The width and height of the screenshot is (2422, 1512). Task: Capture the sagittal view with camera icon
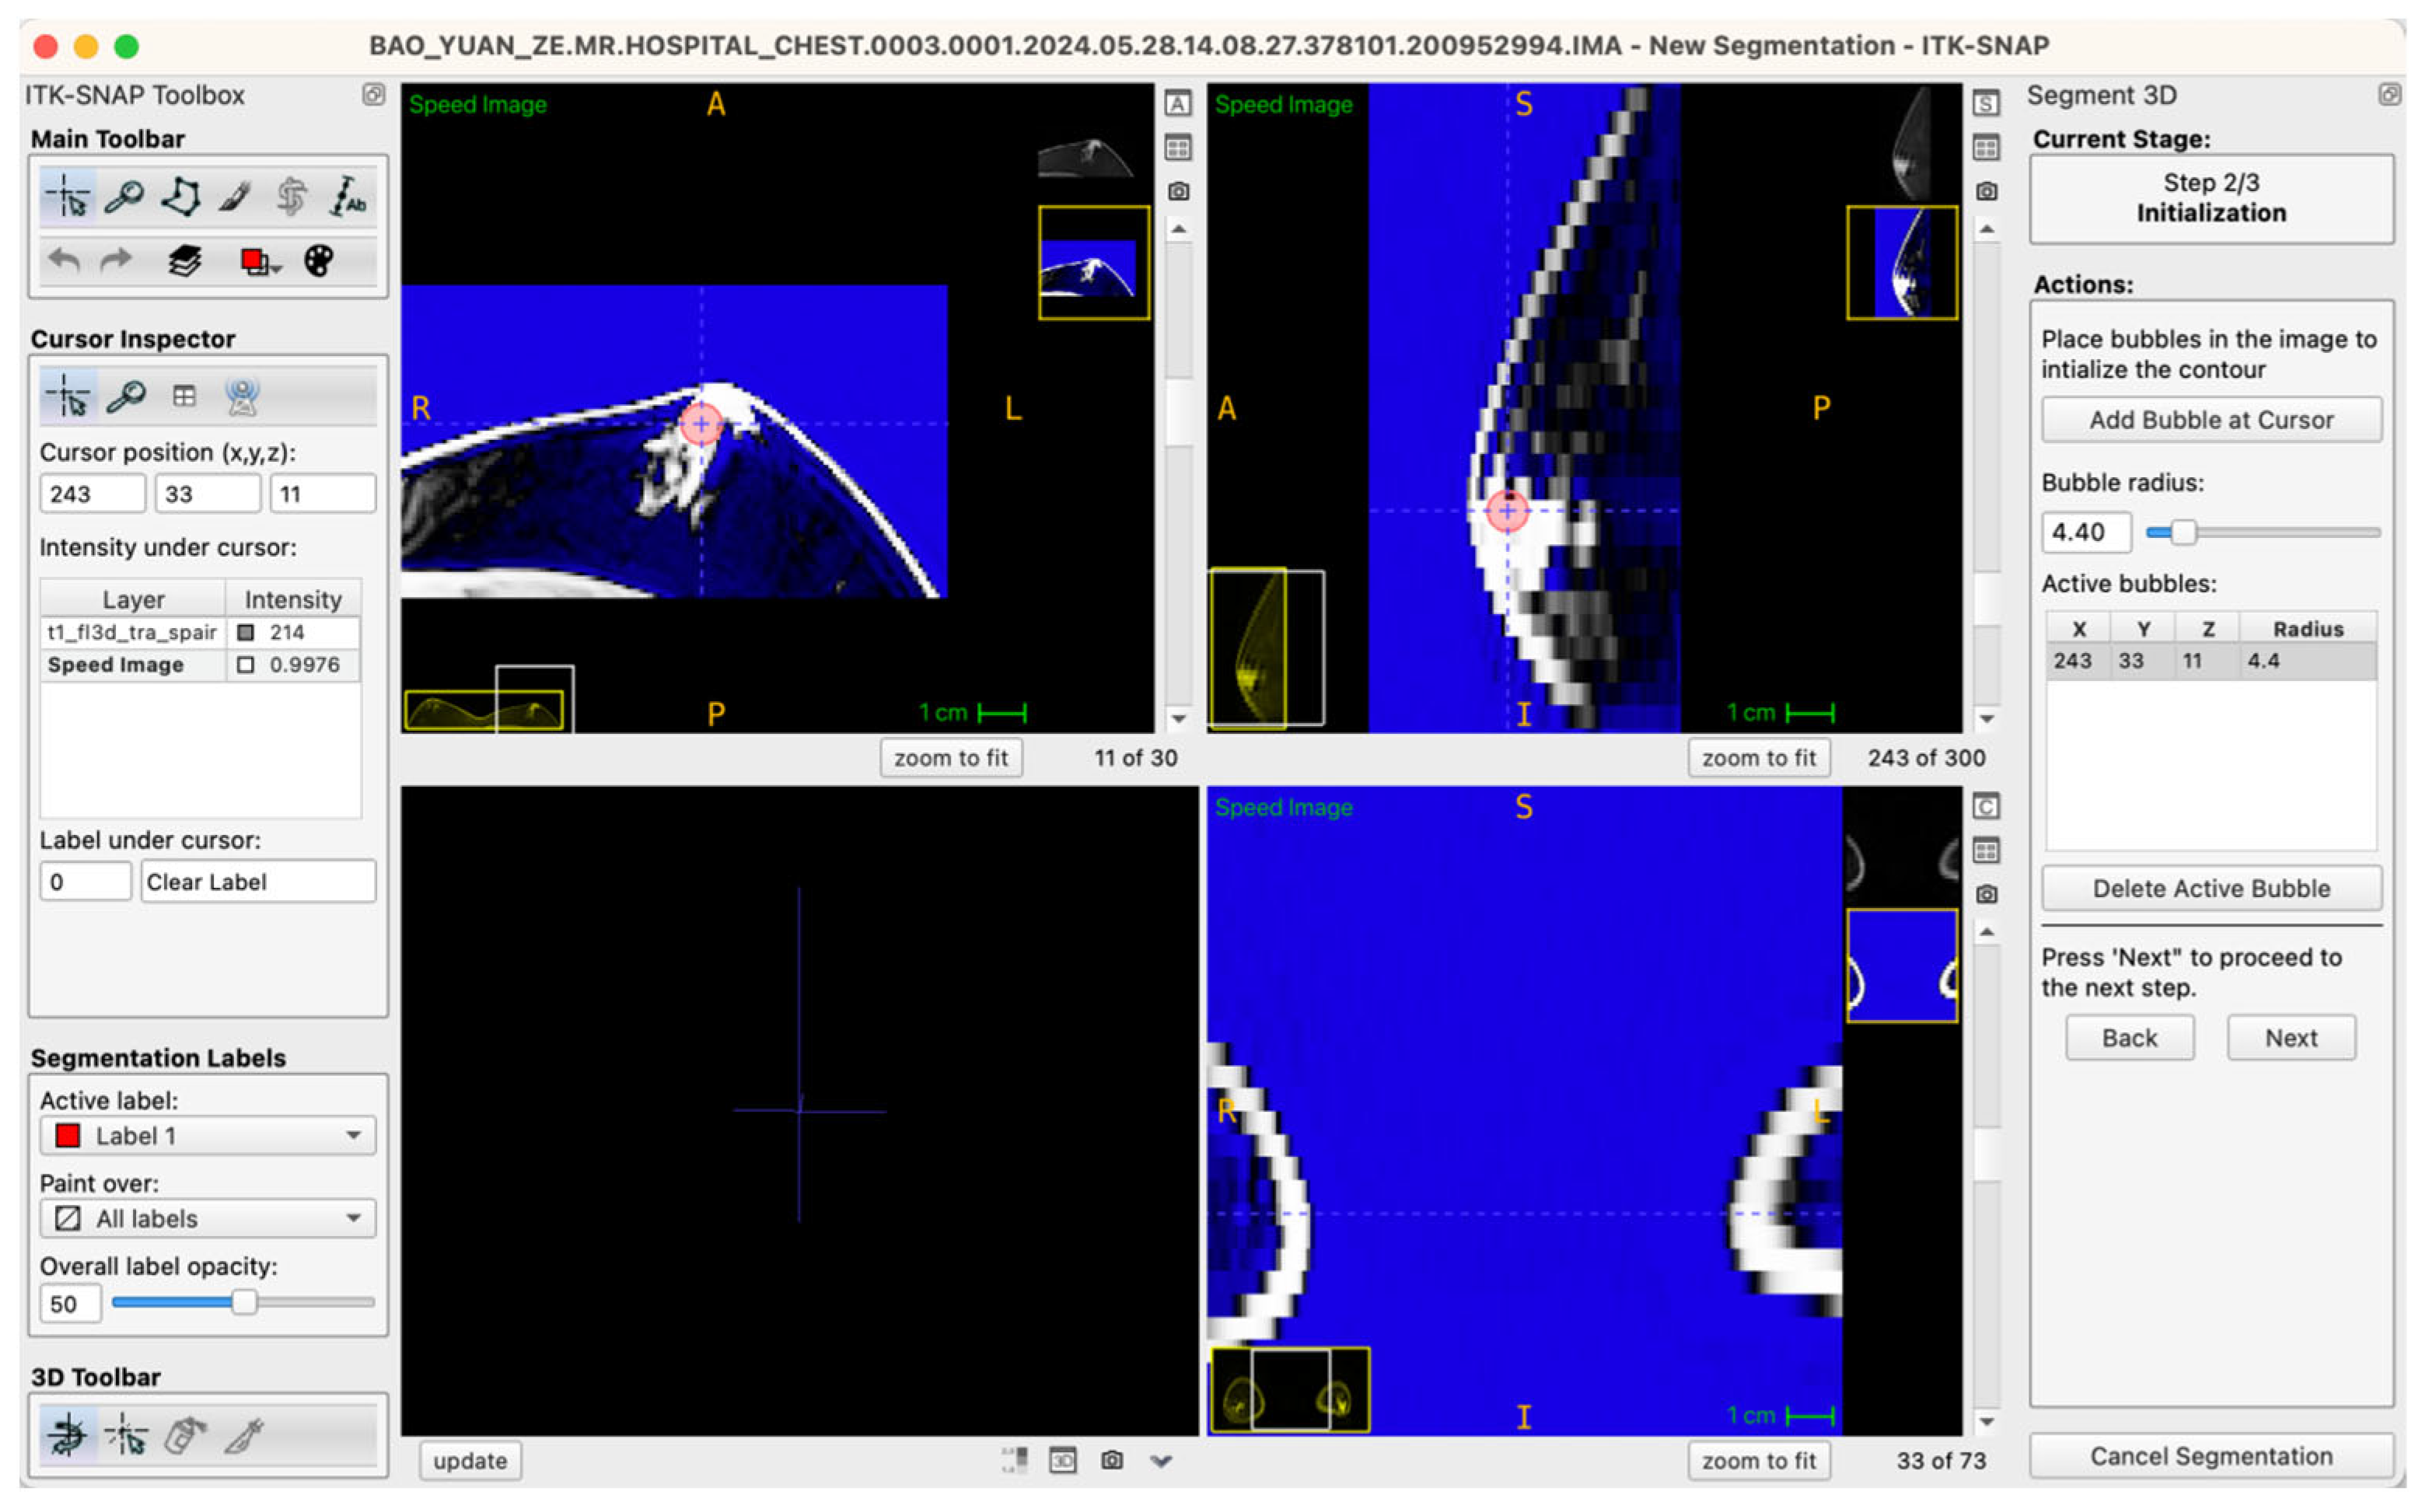tap(1986, 191)
